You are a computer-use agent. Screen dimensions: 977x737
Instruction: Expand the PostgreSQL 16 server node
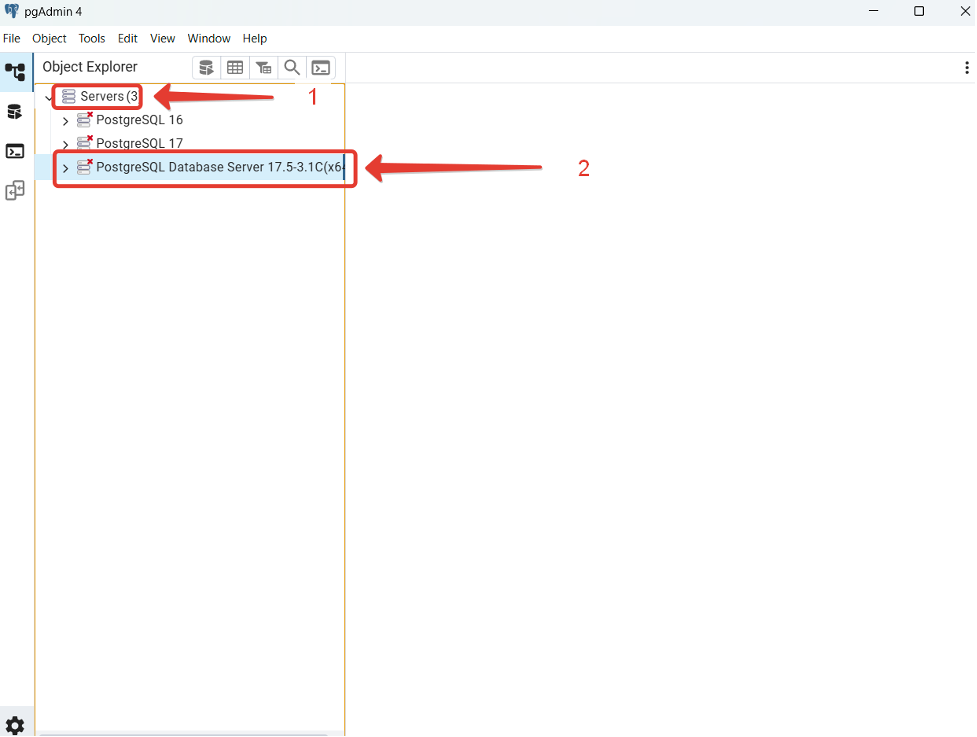(65, 121)
